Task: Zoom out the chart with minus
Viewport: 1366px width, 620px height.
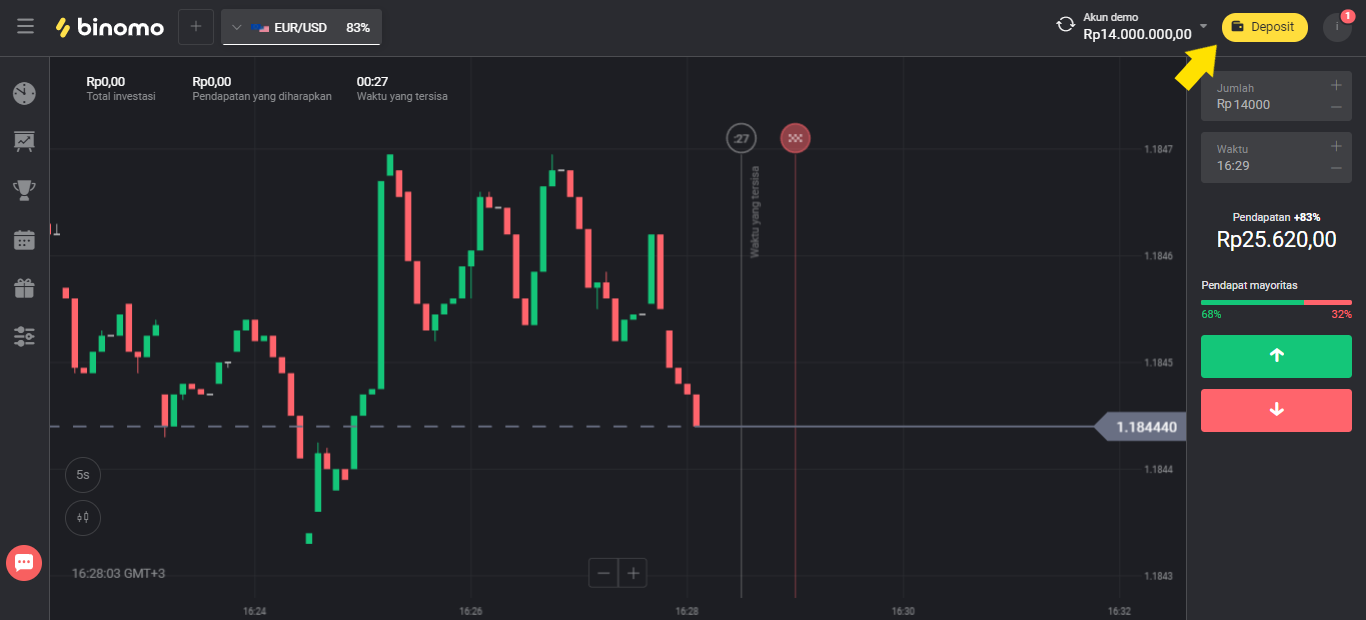Action: tap(604, 573)
